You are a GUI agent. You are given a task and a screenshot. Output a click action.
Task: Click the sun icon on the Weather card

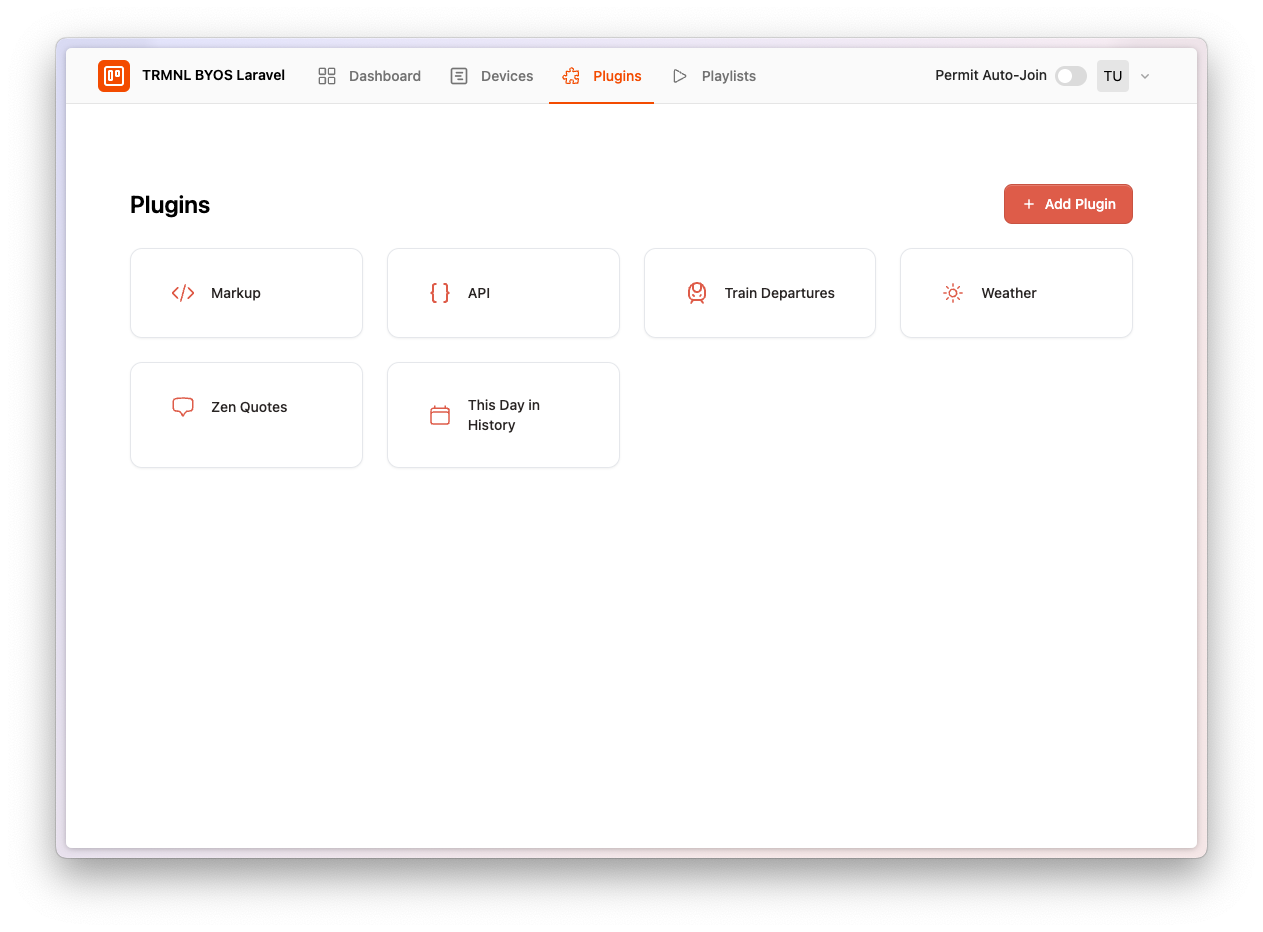point(952,293)
